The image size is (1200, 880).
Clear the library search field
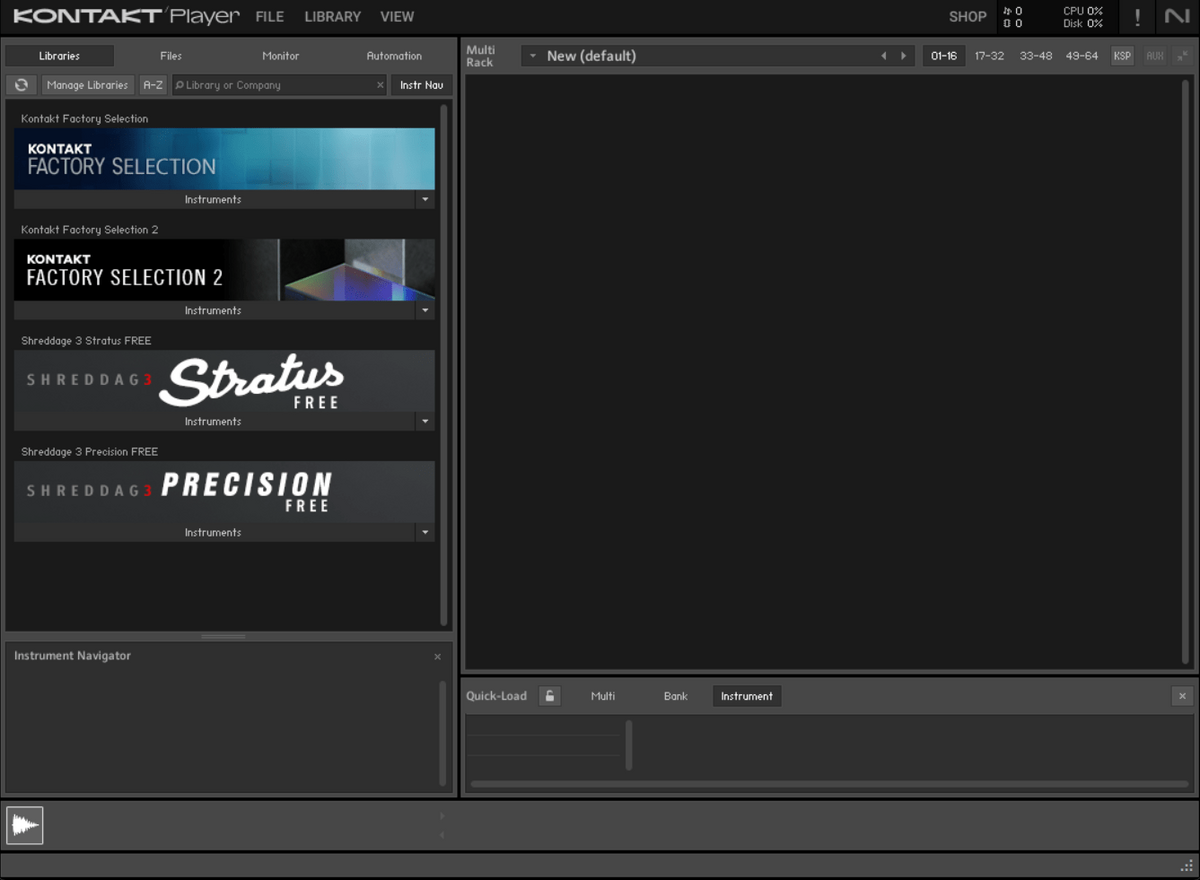click(x=380, y=85)
